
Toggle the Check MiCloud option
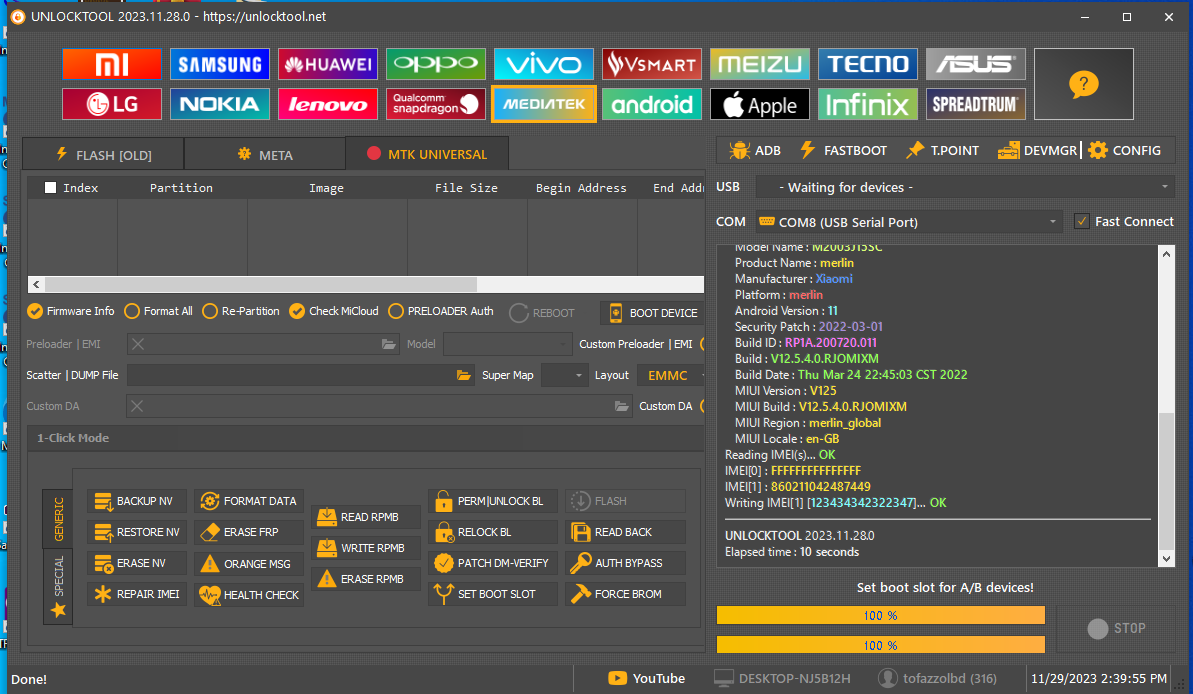(x=297, y=311)
